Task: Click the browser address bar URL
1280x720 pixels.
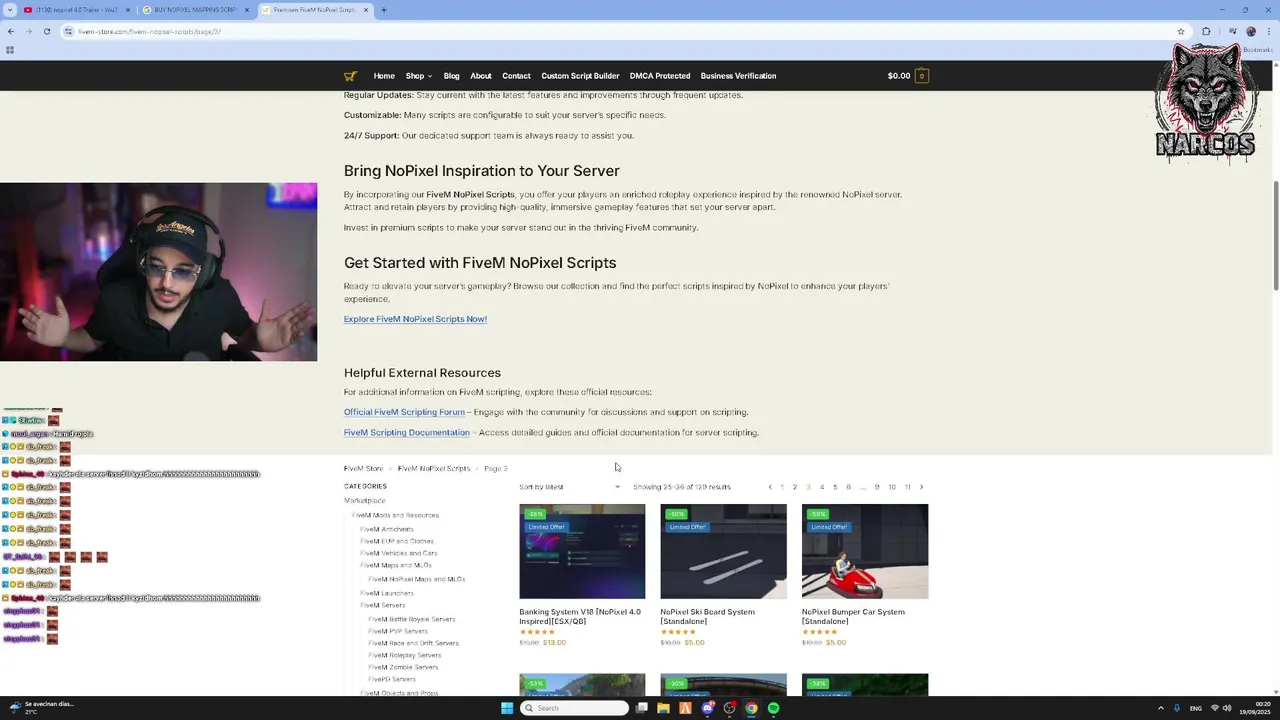Action: click(x=150, y=31)
